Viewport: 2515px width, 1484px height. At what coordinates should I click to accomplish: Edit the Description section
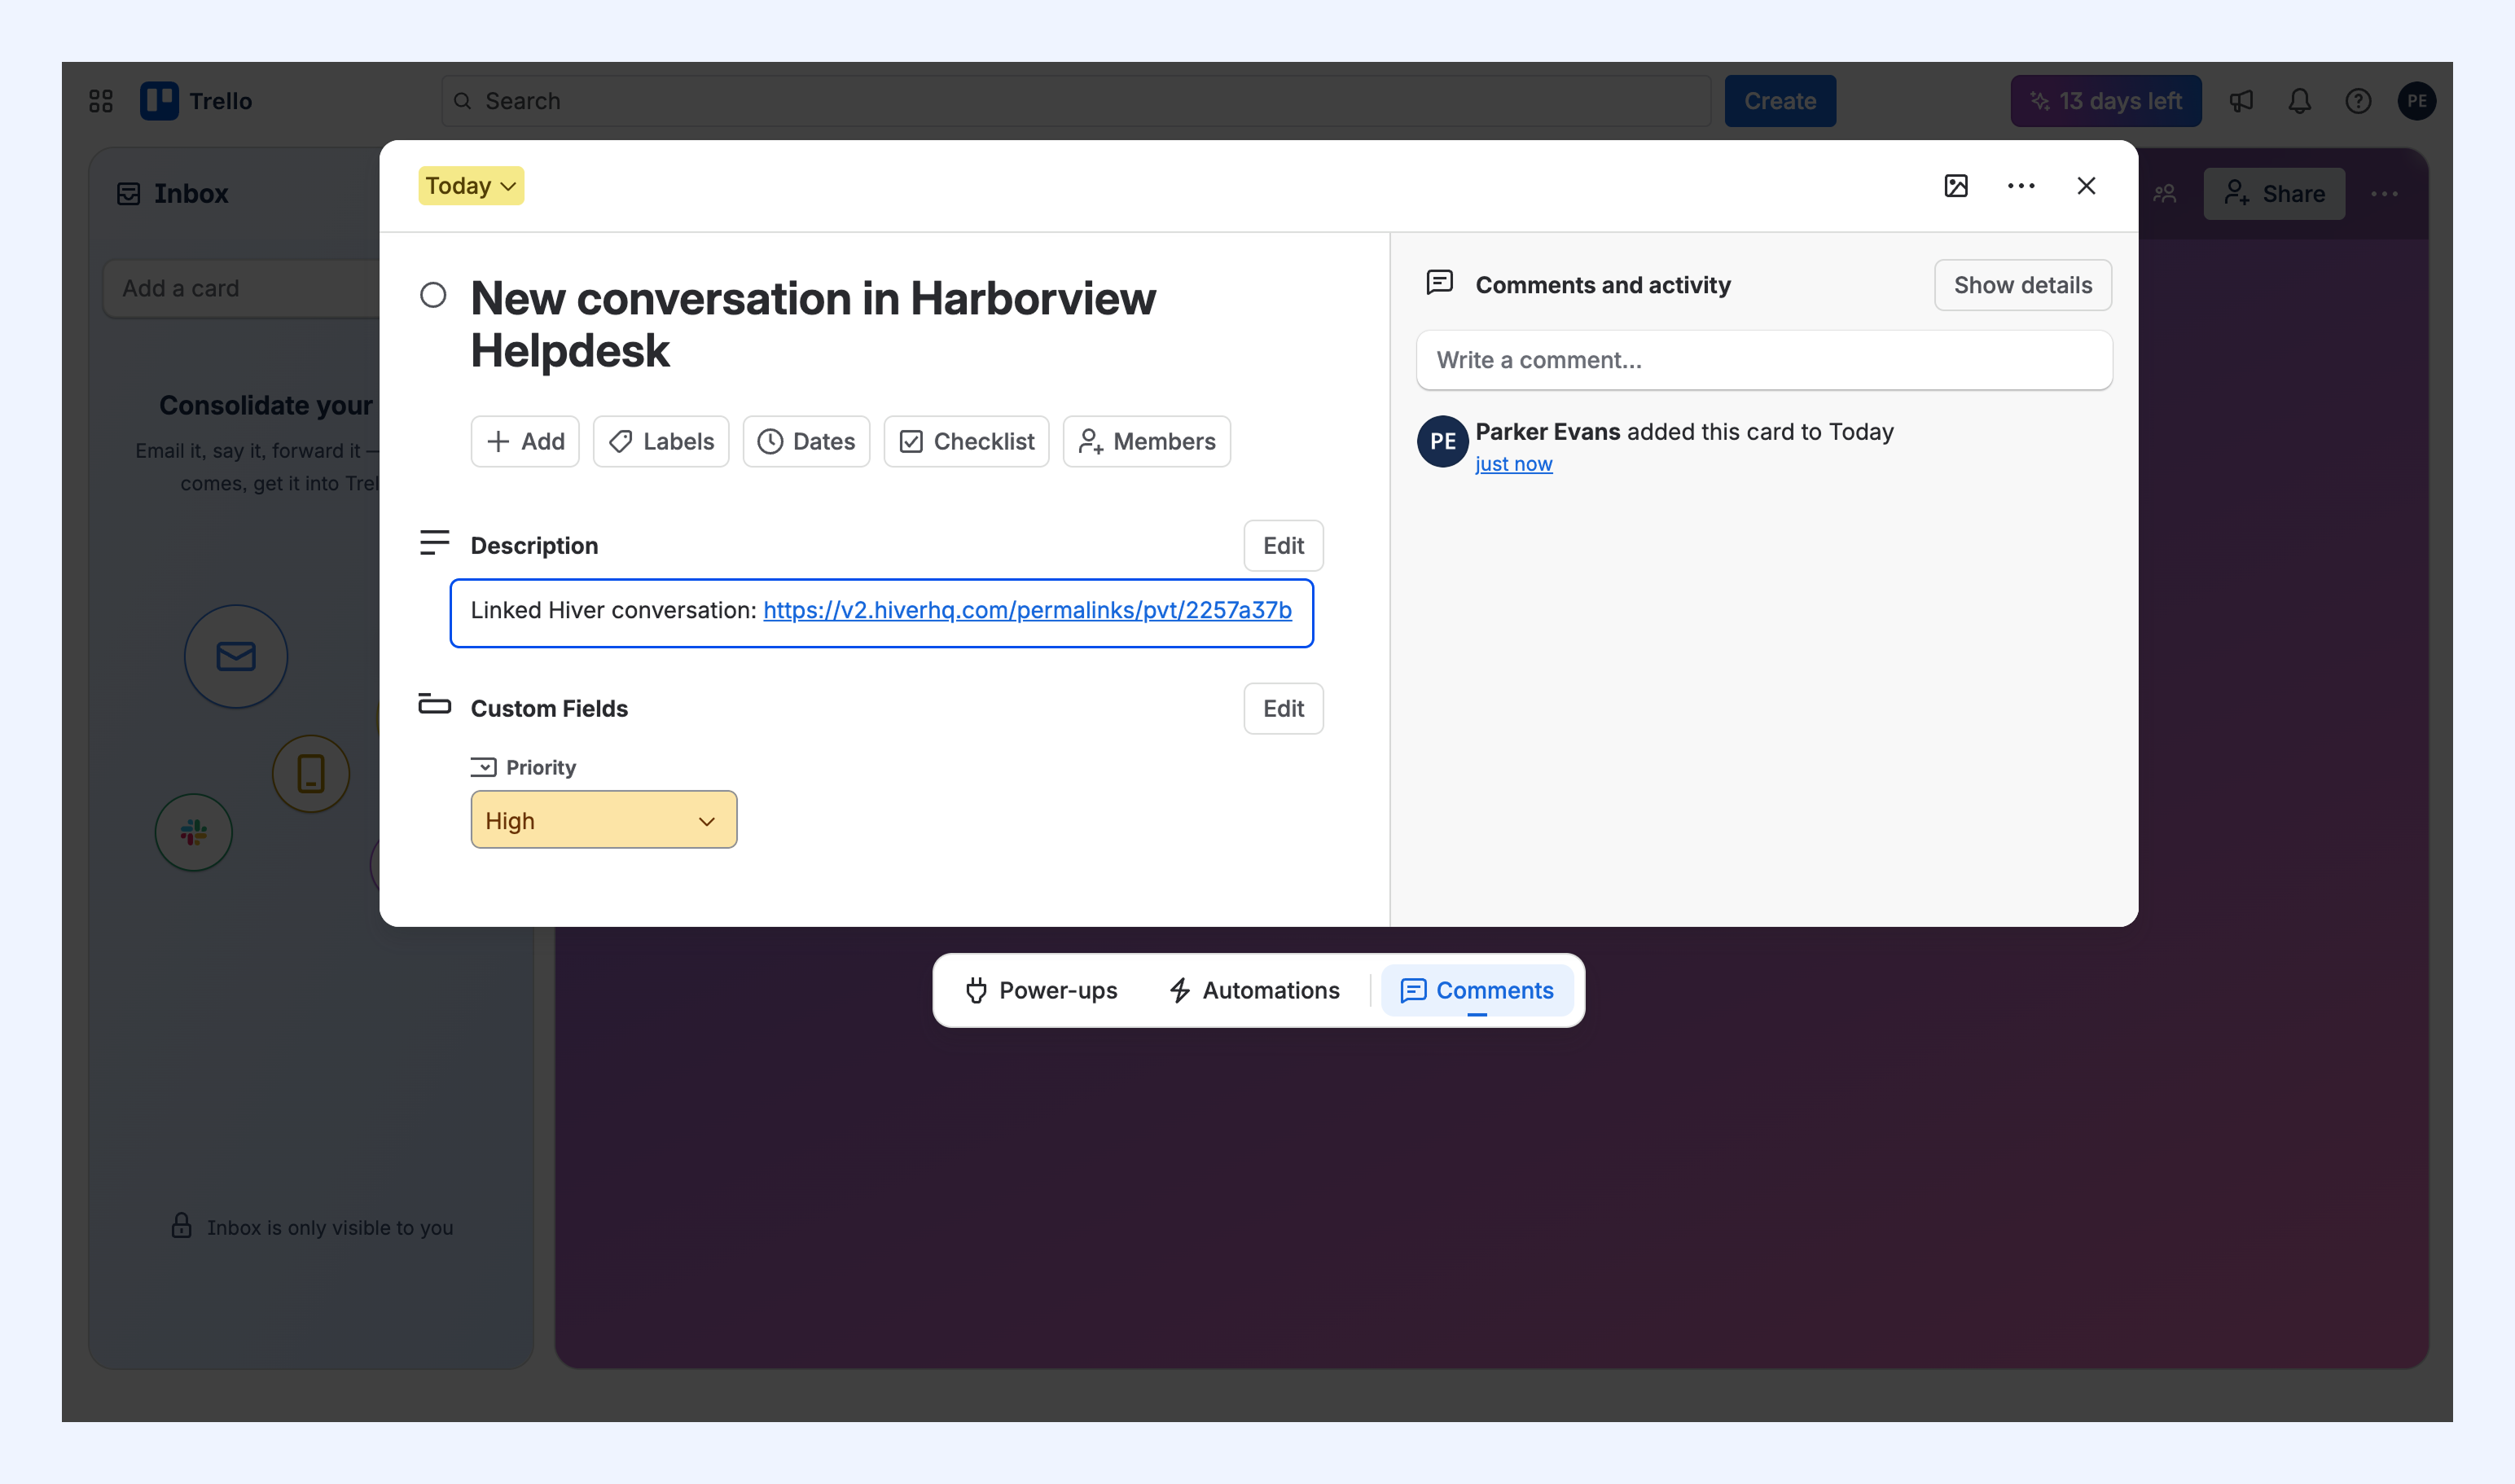pos(1283,545)
